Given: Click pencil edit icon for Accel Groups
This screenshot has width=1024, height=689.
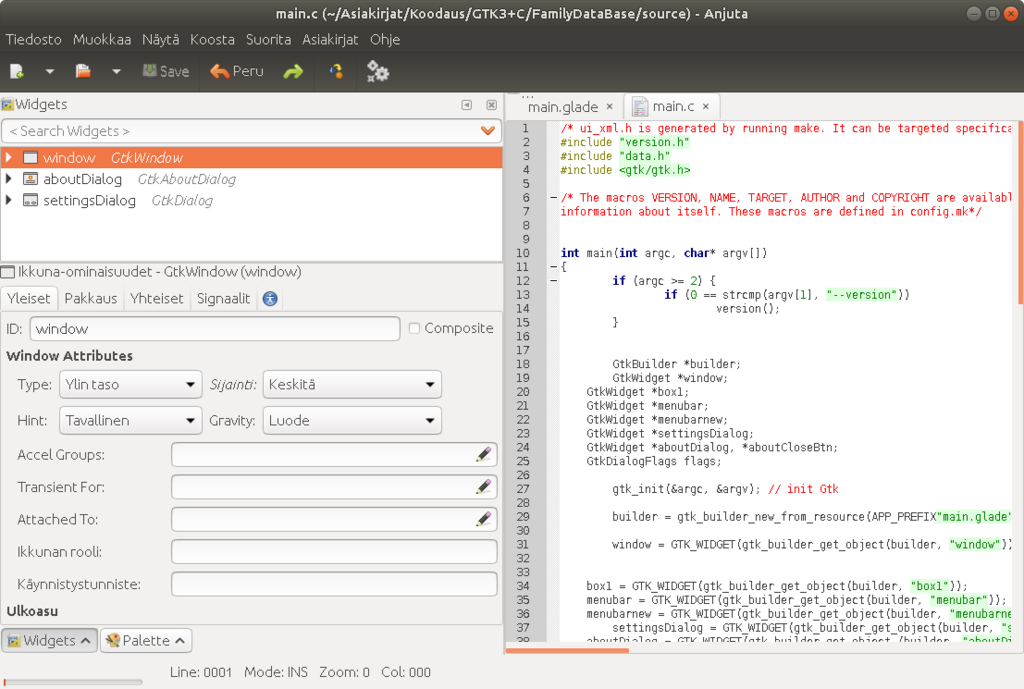Looking at the screenshot, I should (484, 455).
